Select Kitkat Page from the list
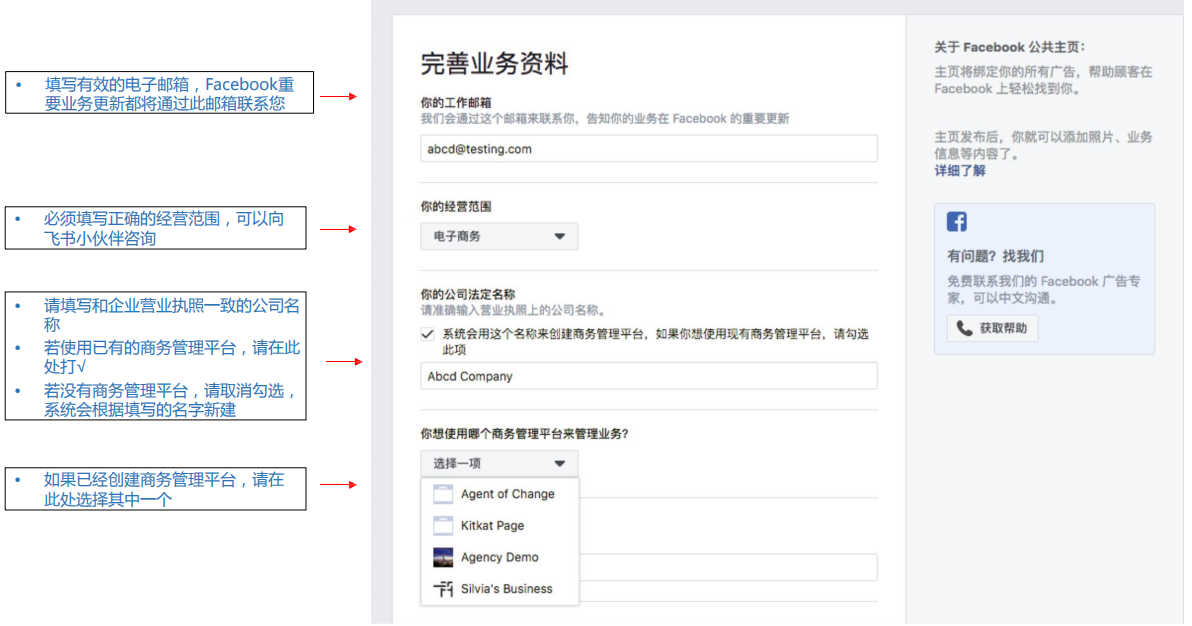Screen dimensions: 1192x626 pos(499,526)
